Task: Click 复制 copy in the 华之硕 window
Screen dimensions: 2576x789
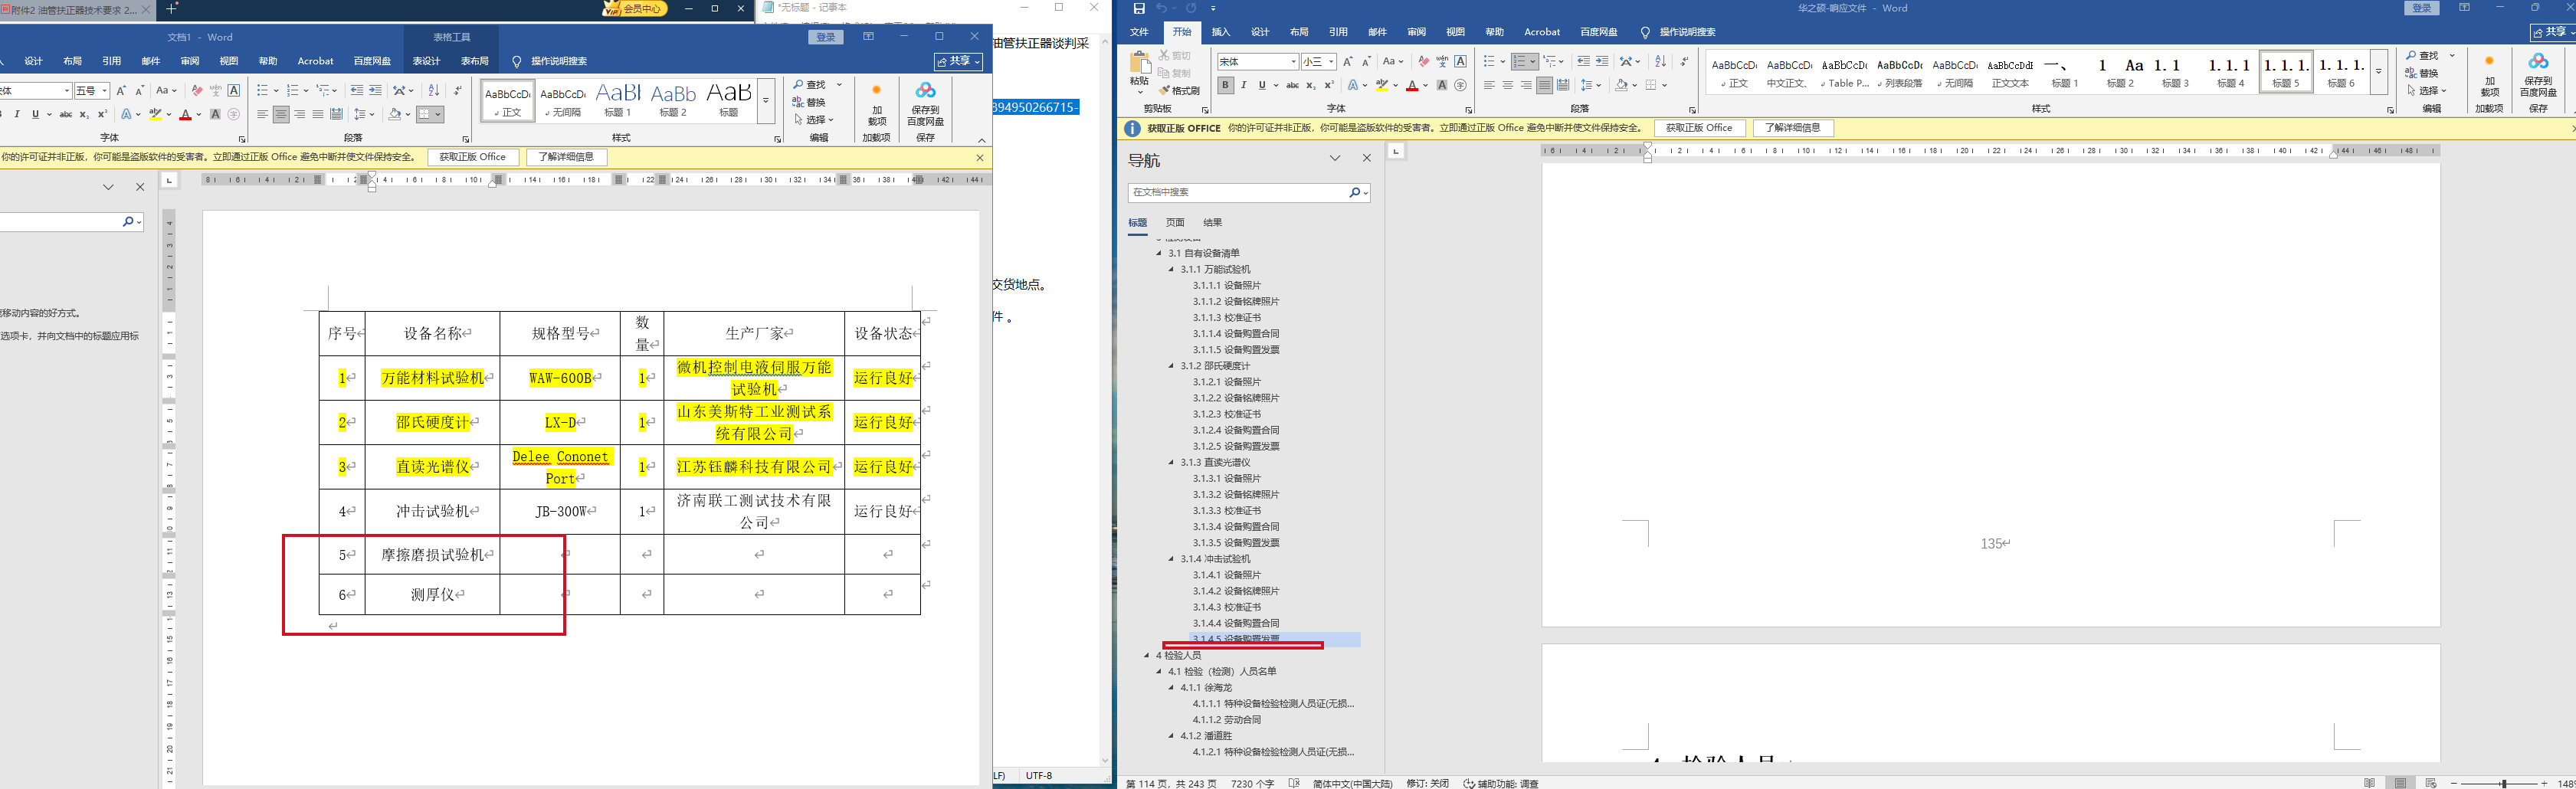Action: click(1175, 73)
